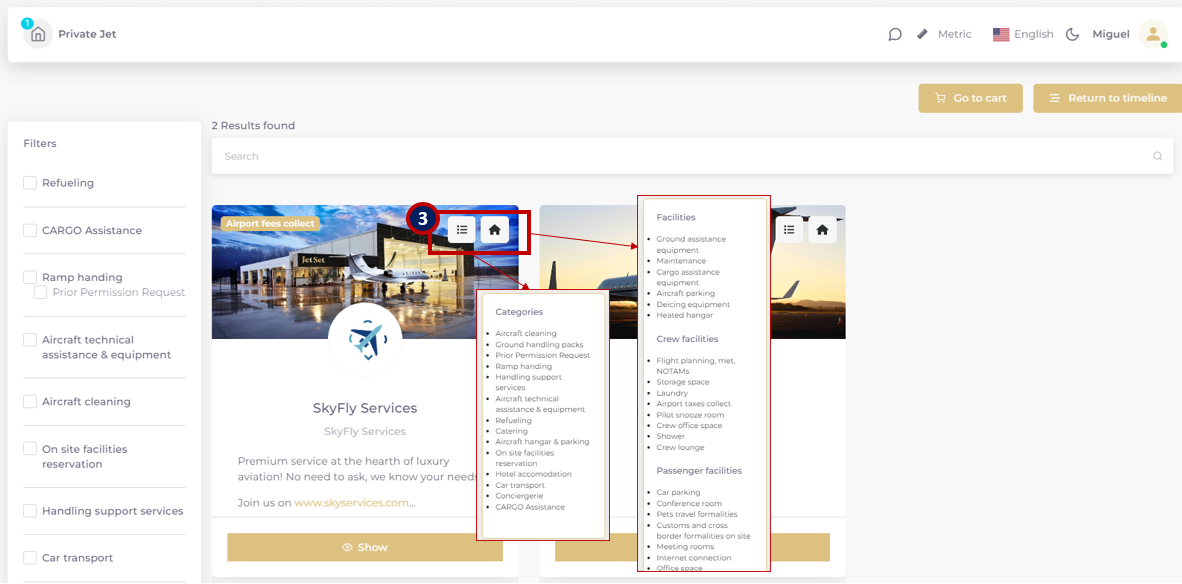1182x584 pixels.
Task: Show facilities home icon on SkyFly card
Action: click(x=494, y=229)
